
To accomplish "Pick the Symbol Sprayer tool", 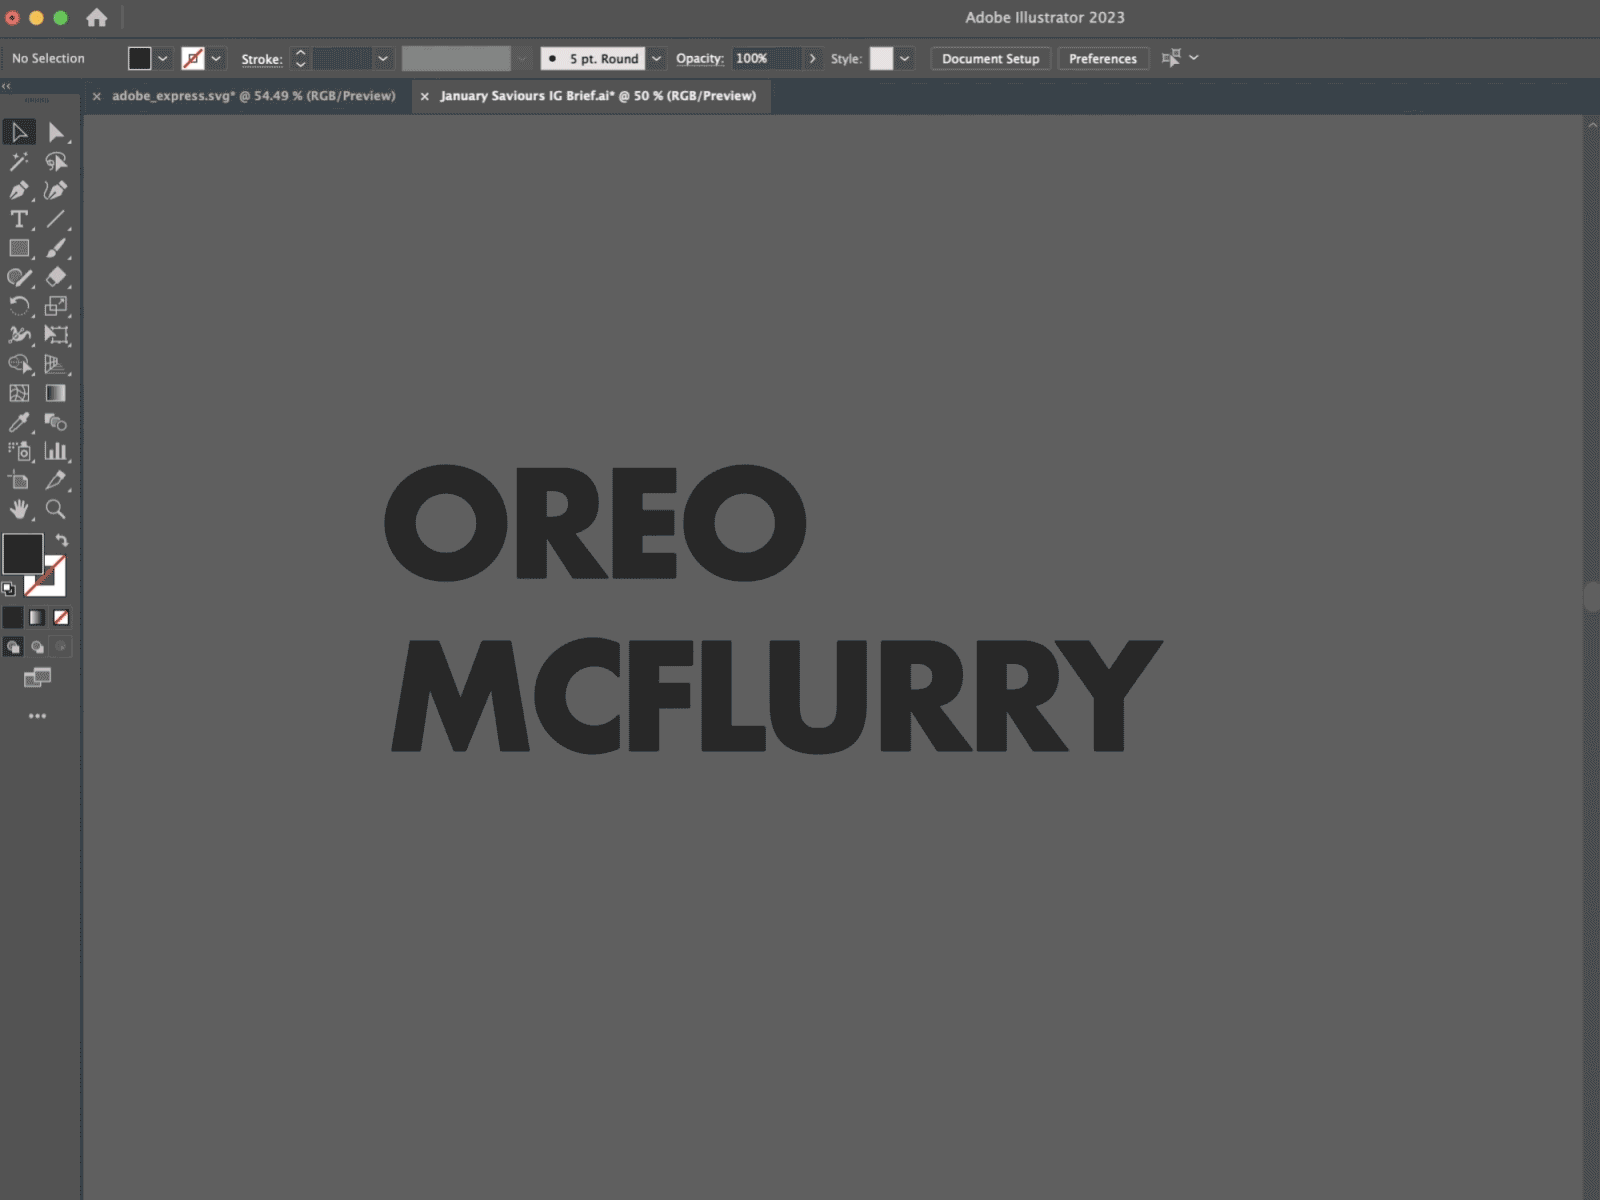I will coord(19,451).
